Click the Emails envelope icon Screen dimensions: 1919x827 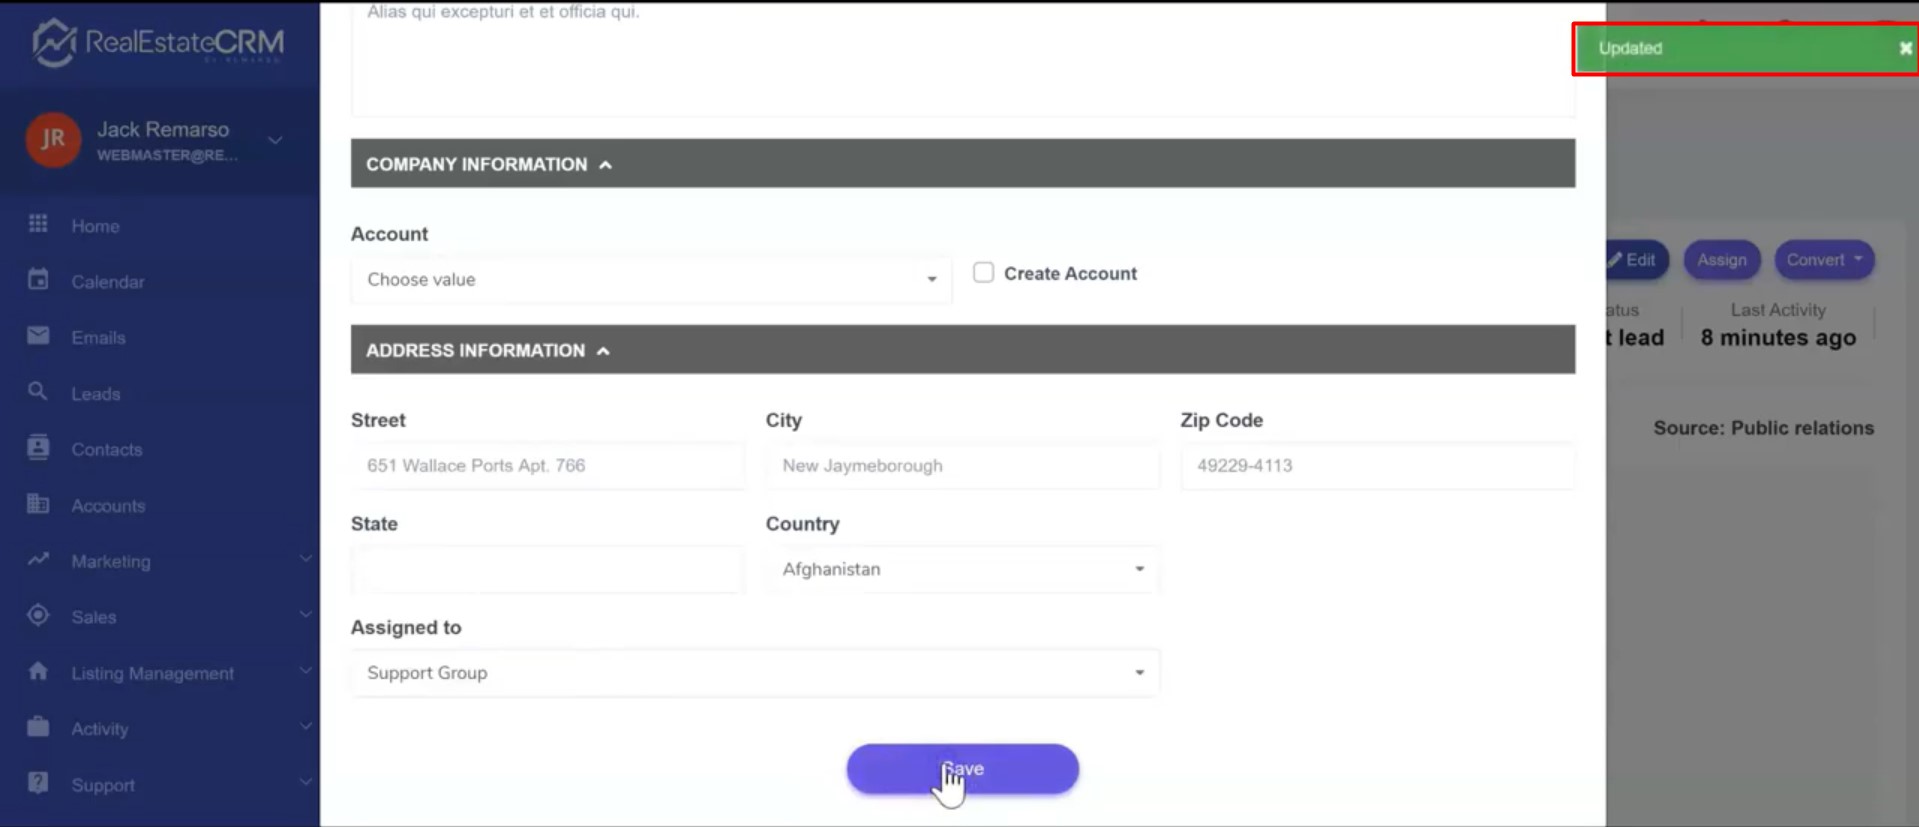point(38,336)
